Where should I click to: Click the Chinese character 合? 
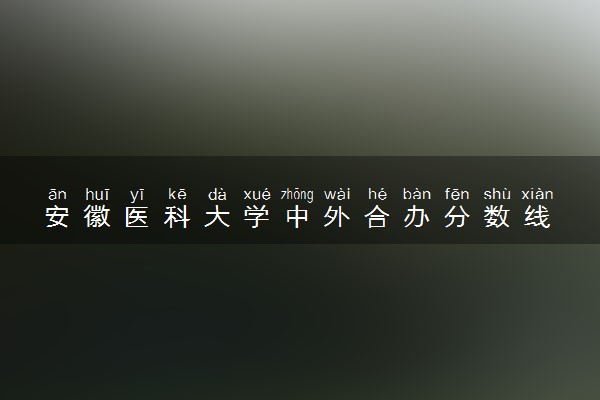tap(377, 217)
